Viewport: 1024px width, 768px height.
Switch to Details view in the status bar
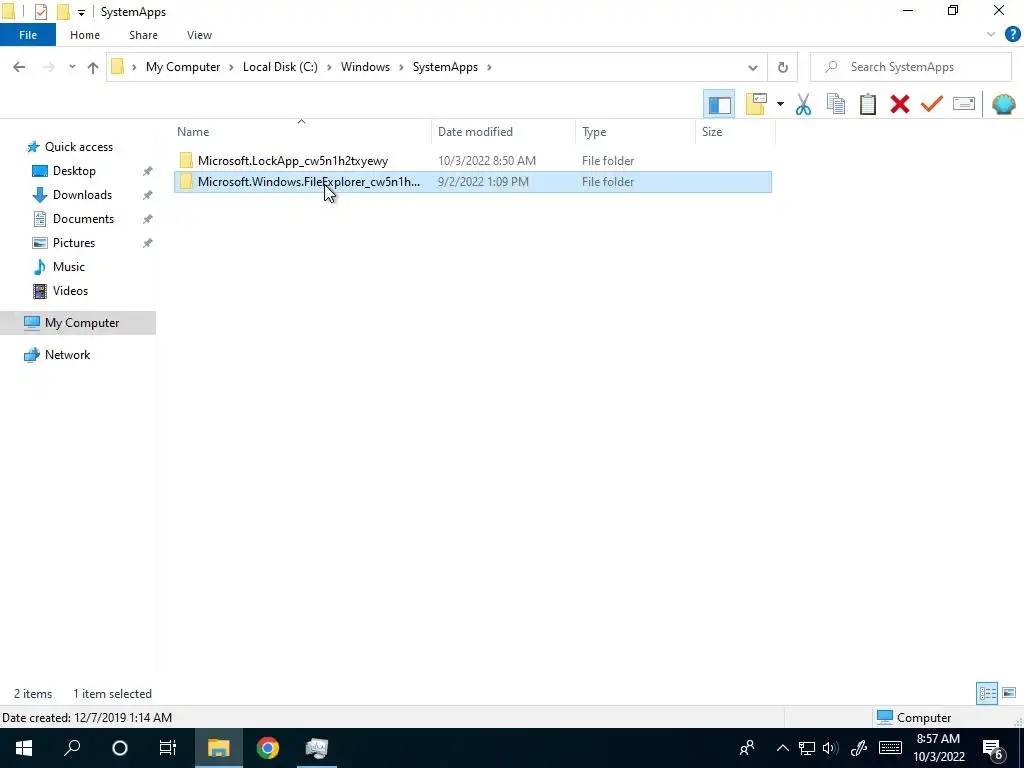pos(987,693)
